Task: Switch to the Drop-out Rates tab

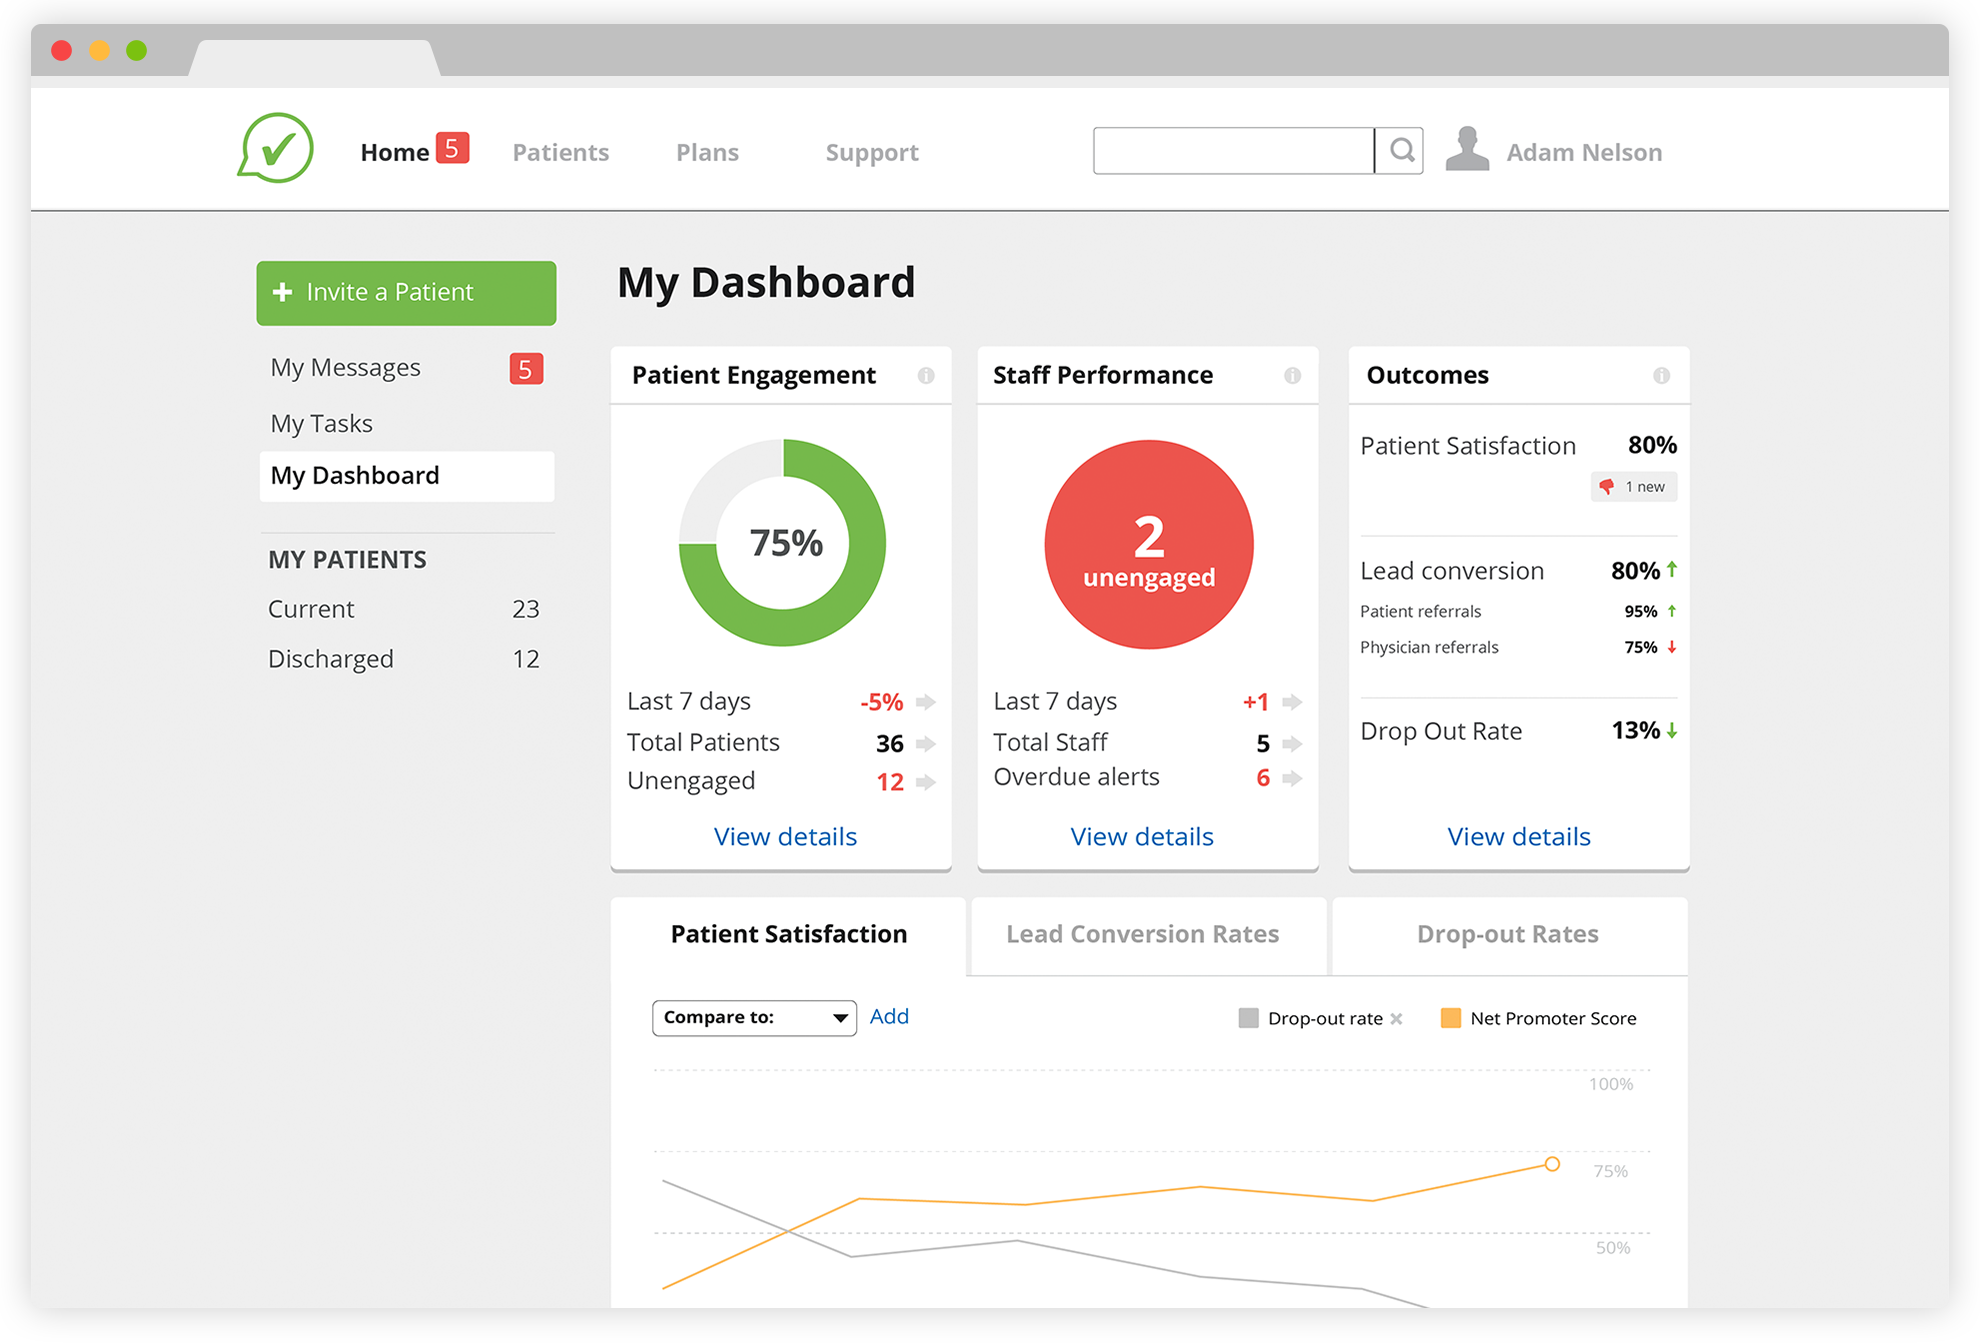Action: coord(1507,935)
